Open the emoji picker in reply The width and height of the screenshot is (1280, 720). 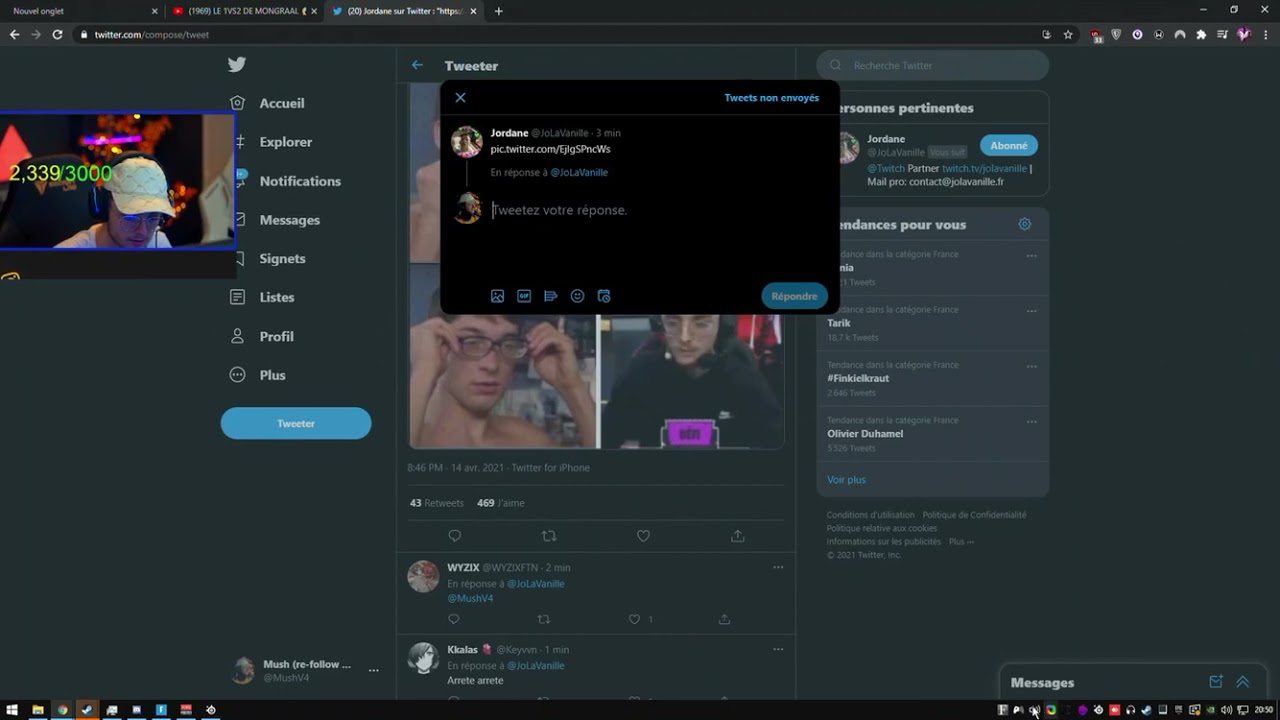tap(577, 296)
